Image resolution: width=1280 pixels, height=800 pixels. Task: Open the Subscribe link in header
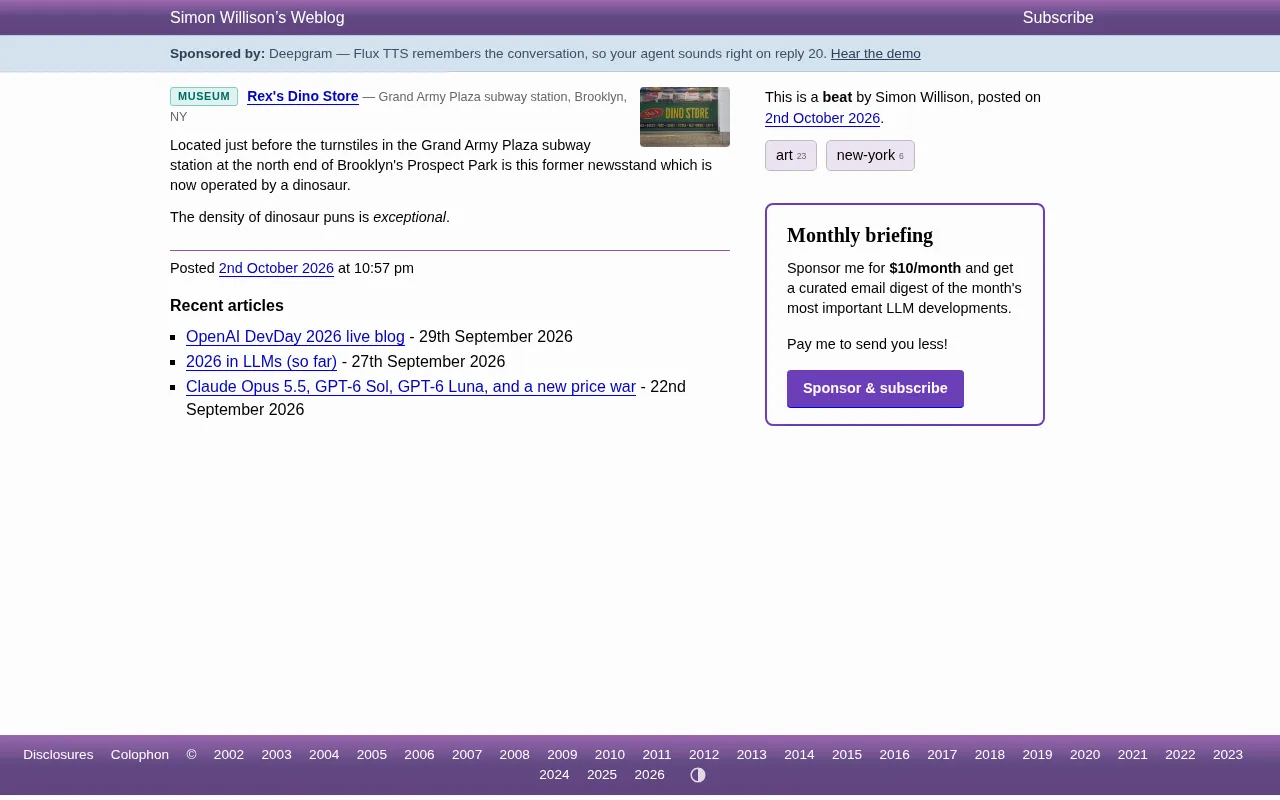coord(1058,18)
